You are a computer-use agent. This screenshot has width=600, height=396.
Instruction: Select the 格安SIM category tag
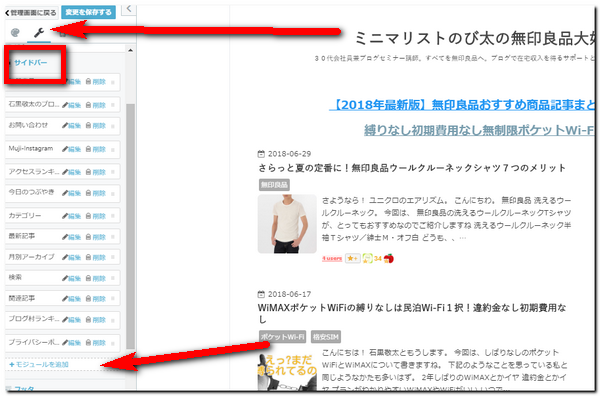point(326,337)
